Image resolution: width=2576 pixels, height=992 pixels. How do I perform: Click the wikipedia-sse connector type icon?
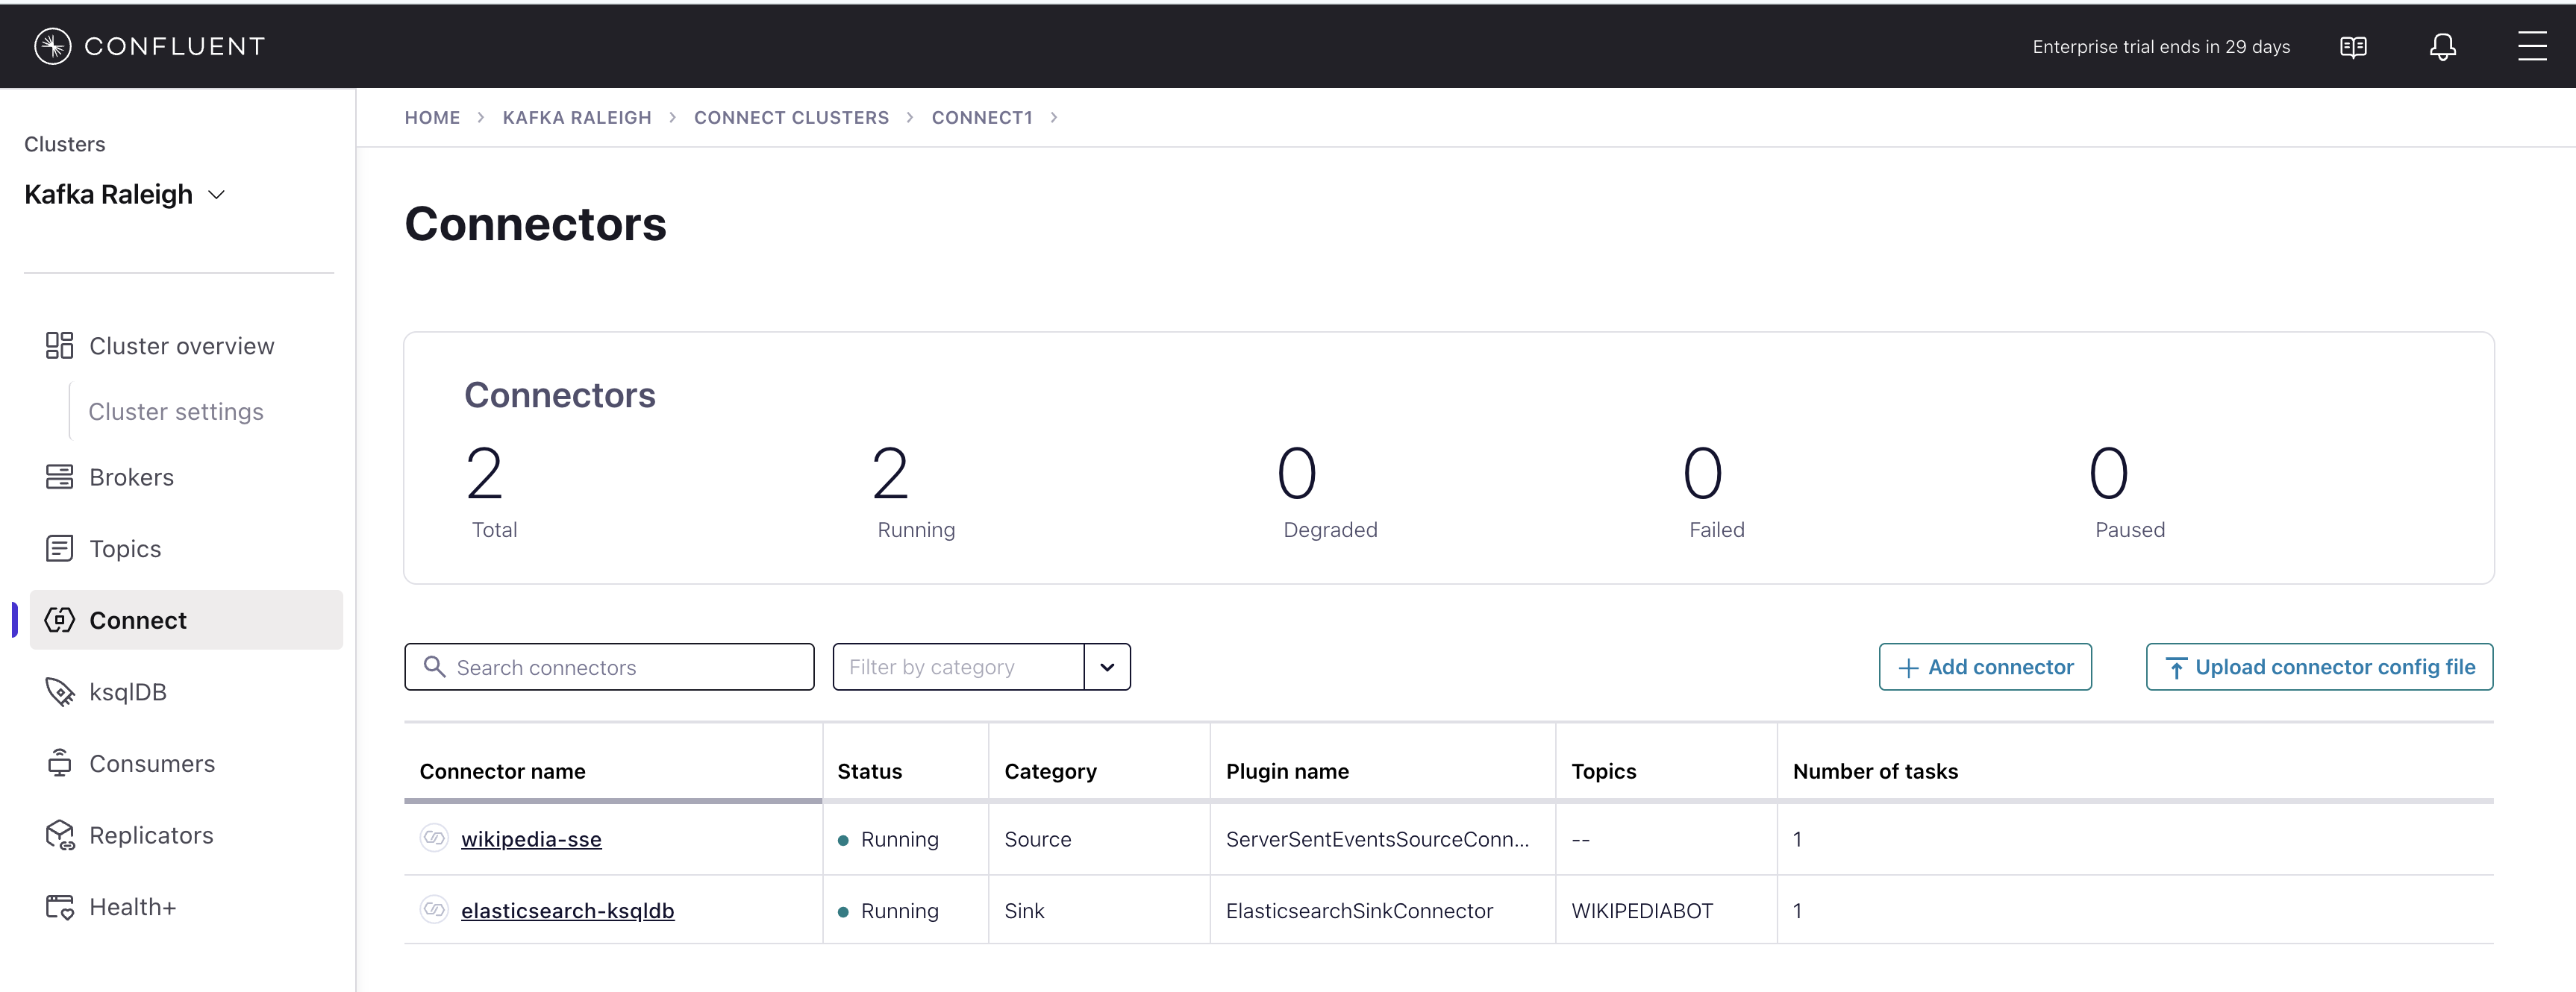[x=434, y=838]
